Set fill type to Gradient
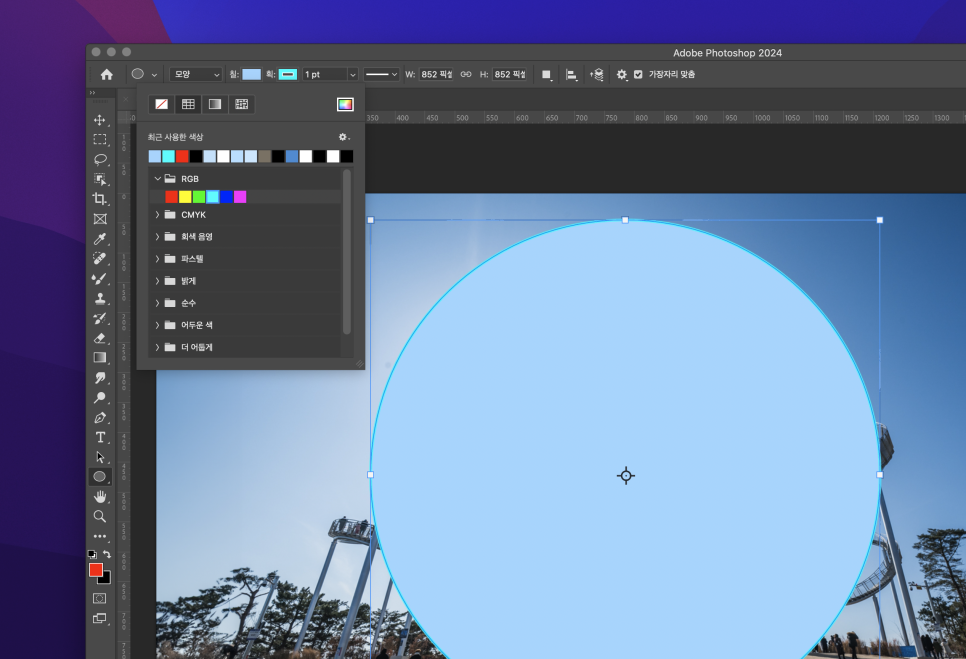 [215, 104]
